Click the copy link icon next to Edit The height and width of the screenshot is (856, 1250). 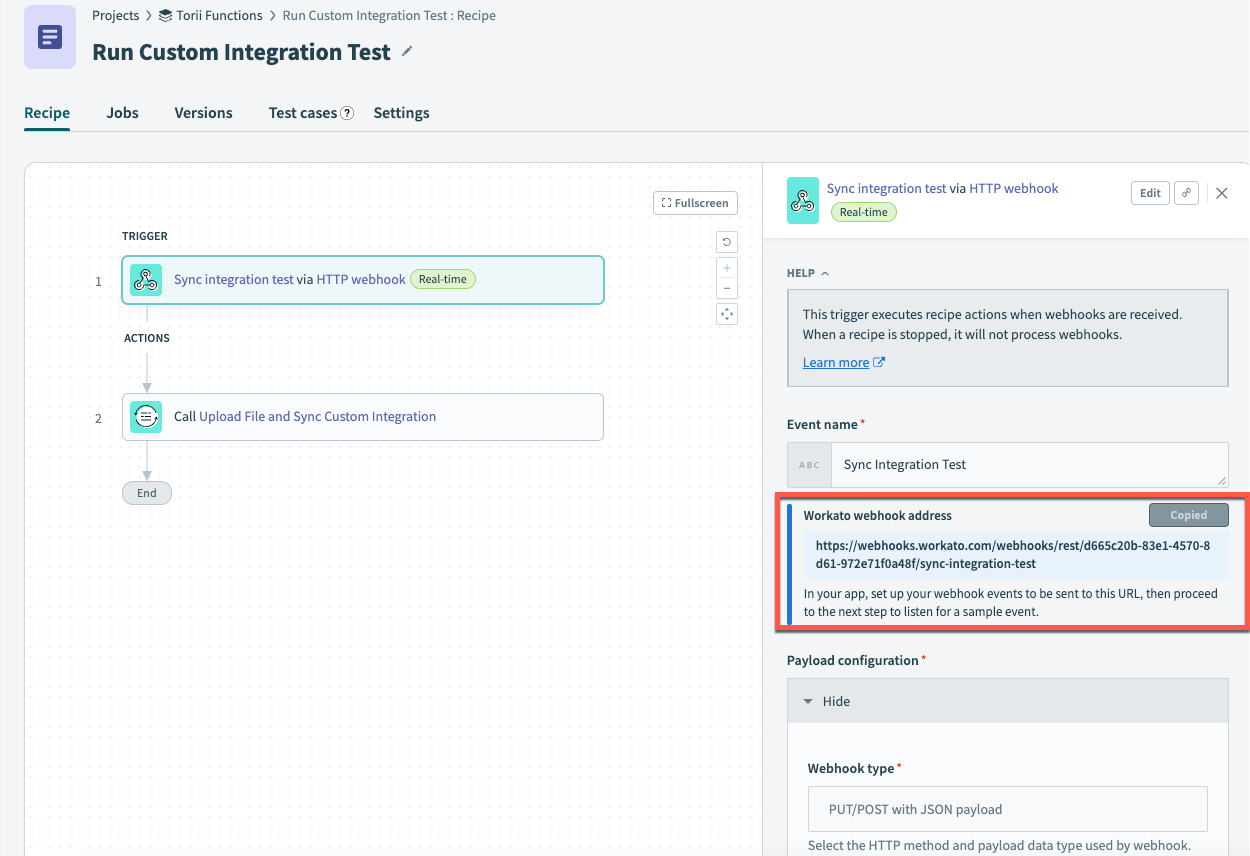point(1186,193)
